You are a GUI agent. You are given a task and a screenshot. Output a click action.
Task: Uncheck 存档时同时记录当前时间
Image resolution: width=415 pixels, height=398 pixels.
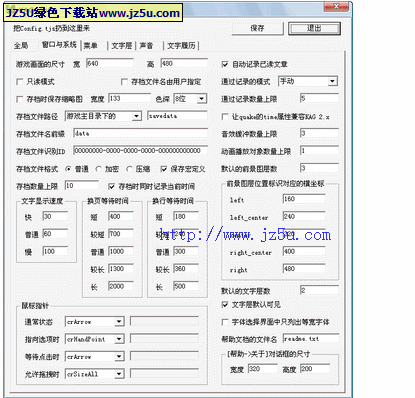112,186
